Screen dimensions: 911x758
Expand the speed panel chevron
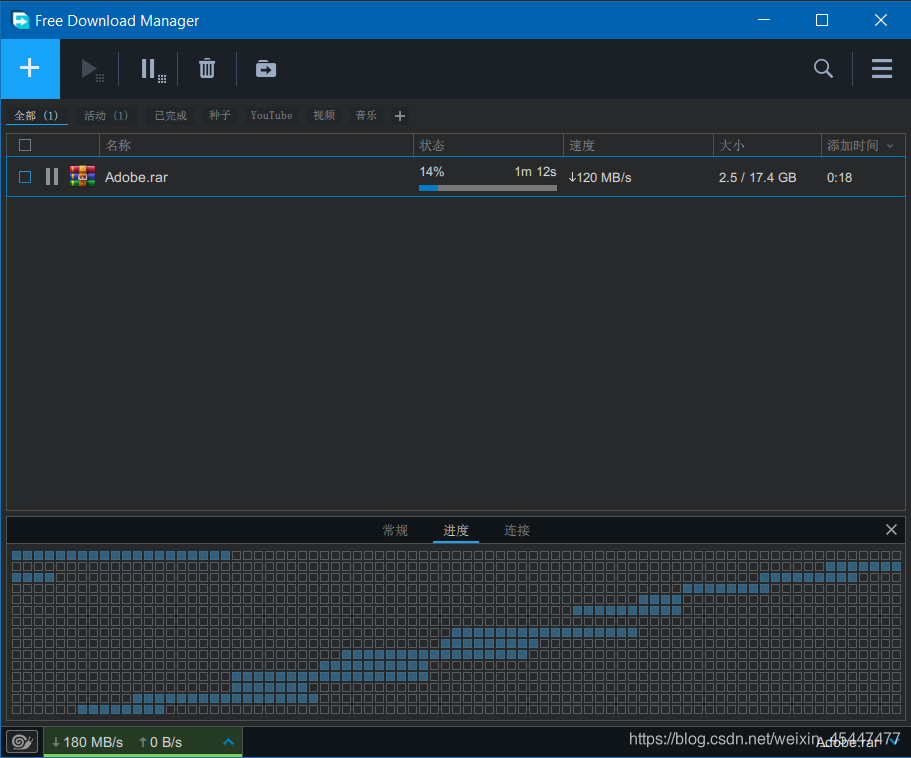228,742
